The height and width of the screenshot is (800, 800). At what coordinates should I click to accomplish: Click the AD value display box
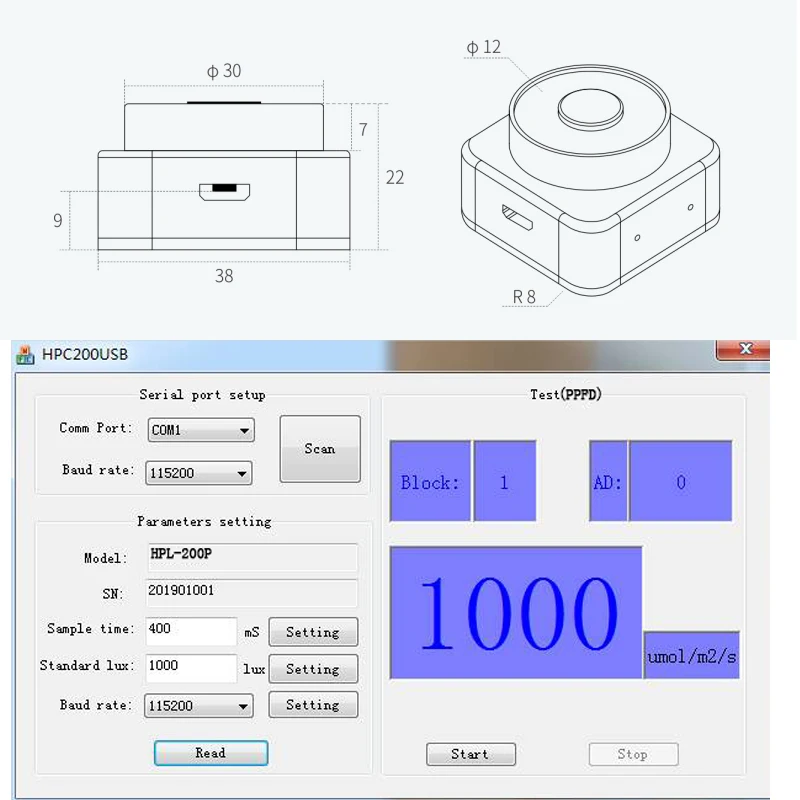pyautogui.click(x=681, y=481)
